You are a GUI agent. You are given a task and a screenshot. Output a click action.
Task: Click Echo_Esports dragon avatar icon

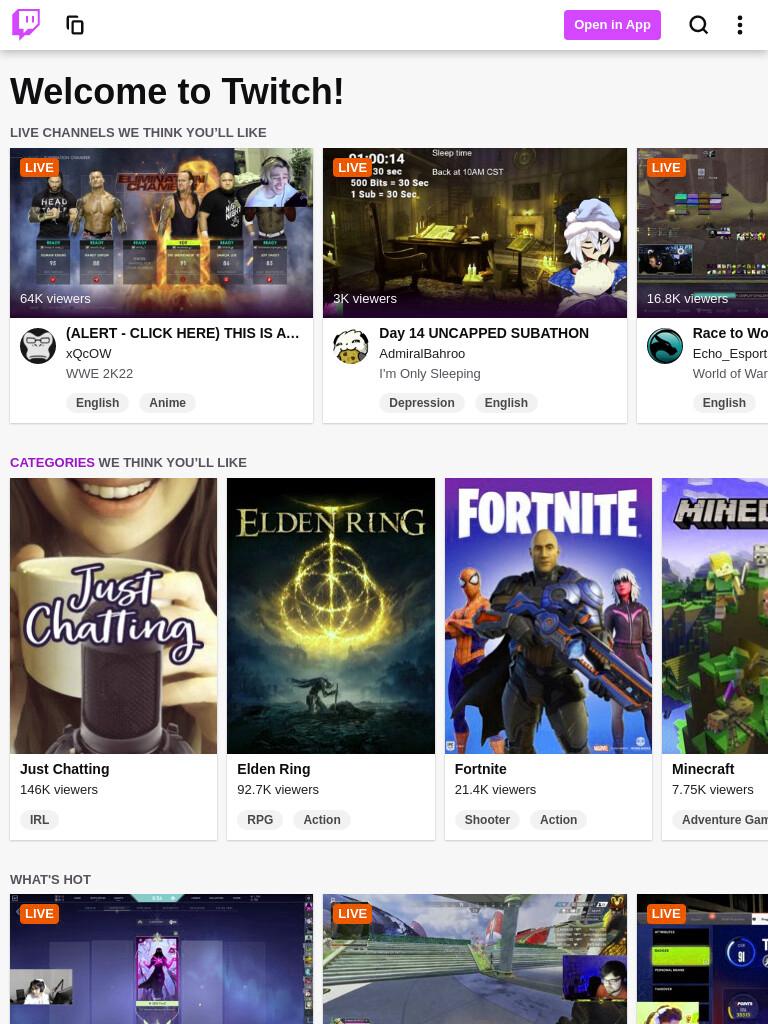click(x=665, y=346)
